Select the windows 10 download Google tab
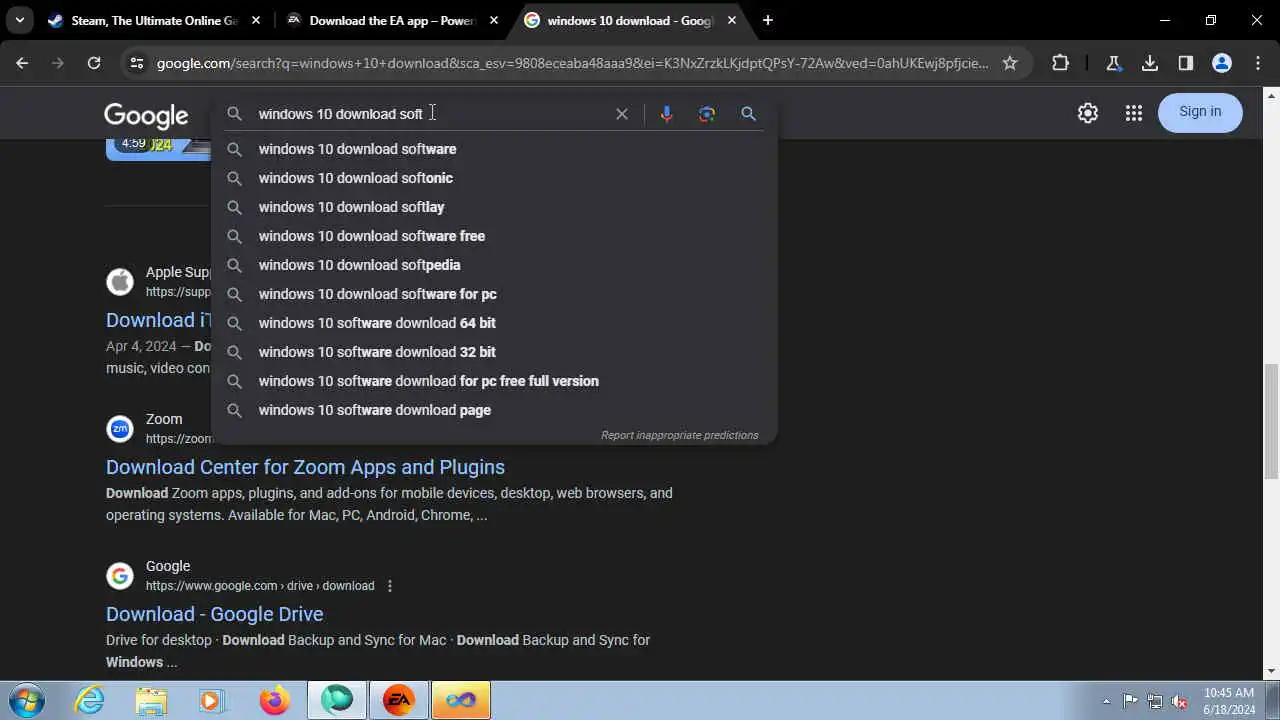The width and height of the screenshot is (1280, 720). [629, 20]
